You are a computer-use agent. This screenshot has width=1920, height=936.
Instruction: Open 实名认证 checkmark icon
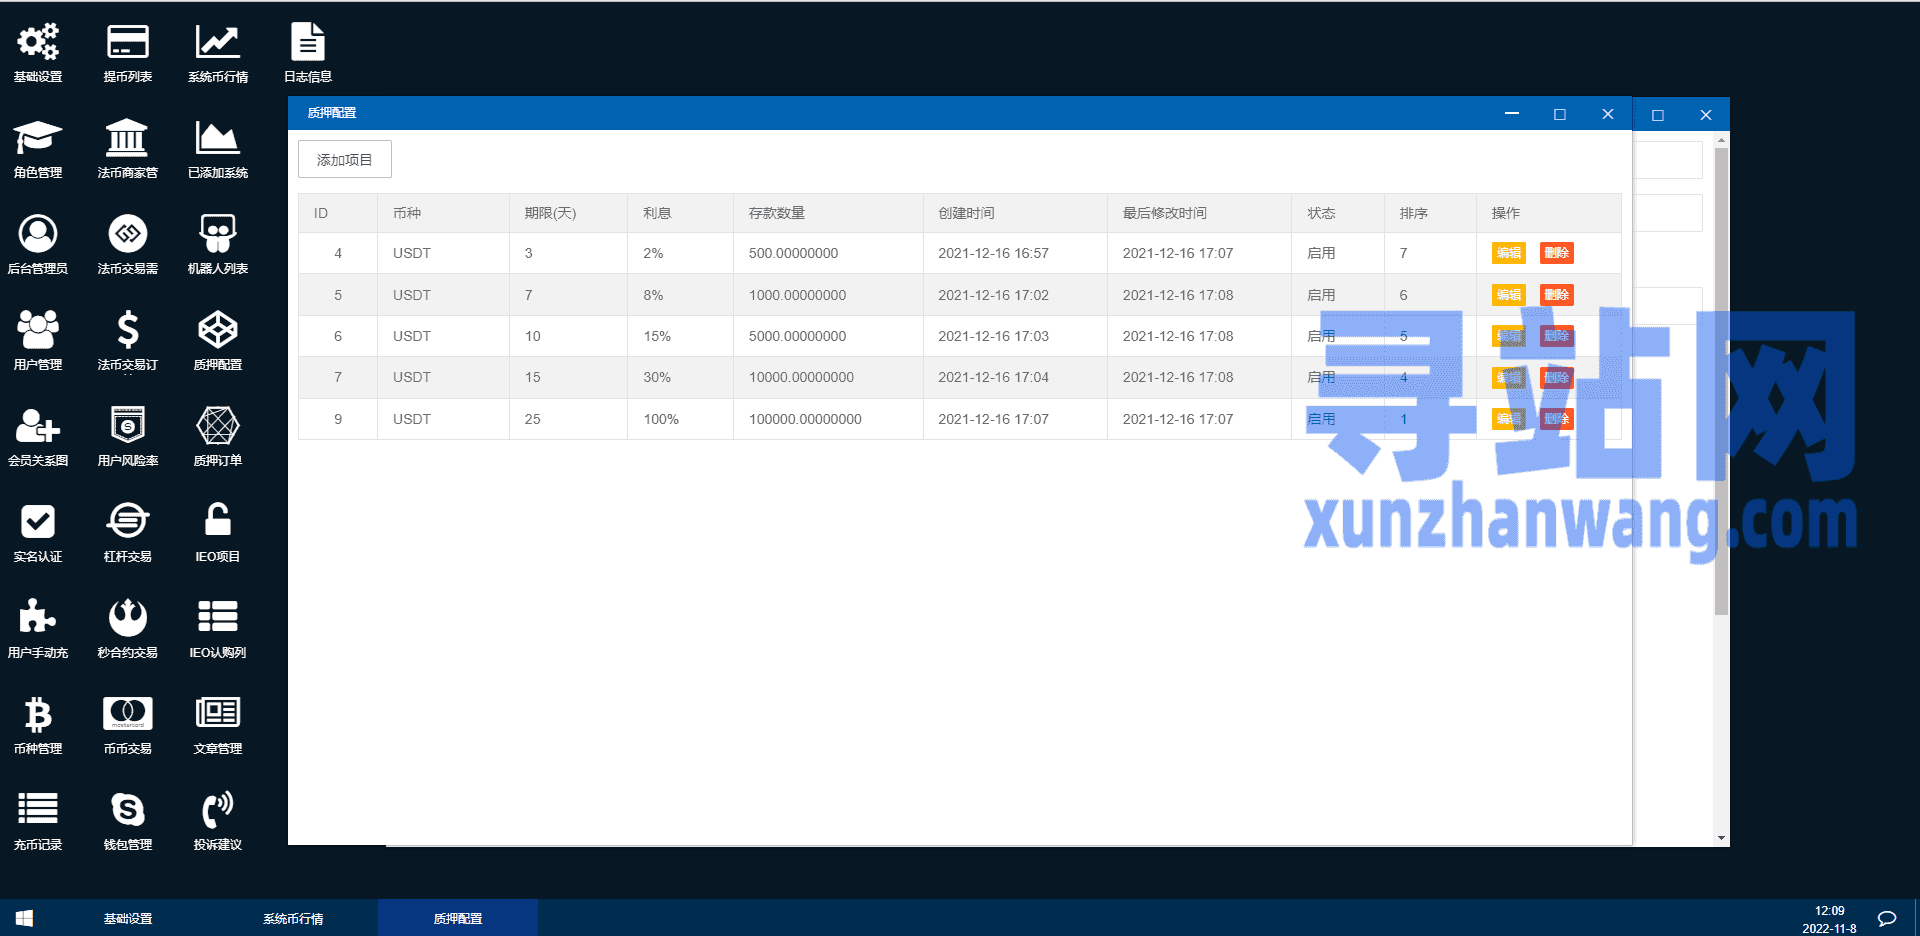coord(38,523)
